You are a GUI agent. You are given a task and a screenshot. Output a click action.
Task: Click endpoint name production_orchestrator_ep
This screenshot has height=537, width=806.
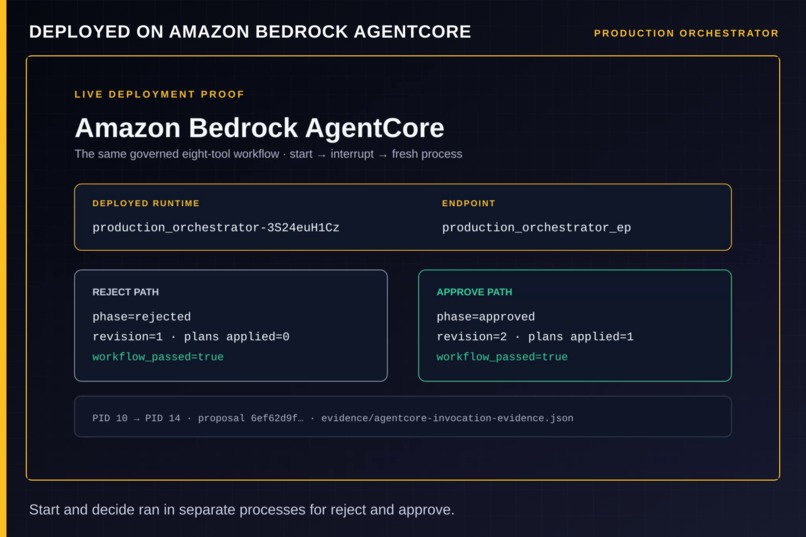pos(536,228)
